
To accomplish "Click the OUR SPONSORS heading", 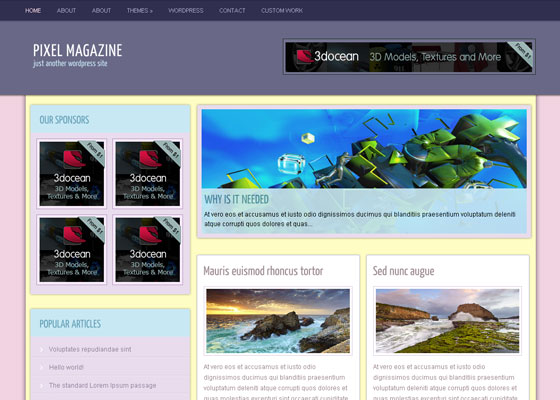I will coord(64,120).
